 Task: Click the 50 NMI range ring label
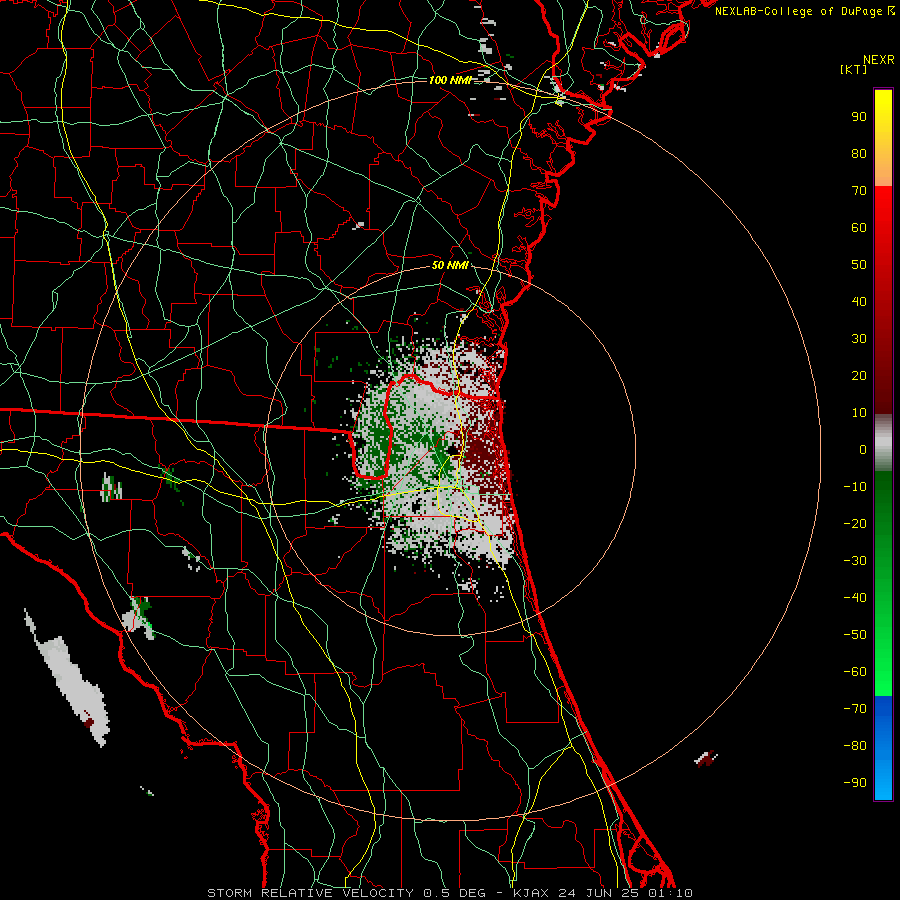coord(450,265)
